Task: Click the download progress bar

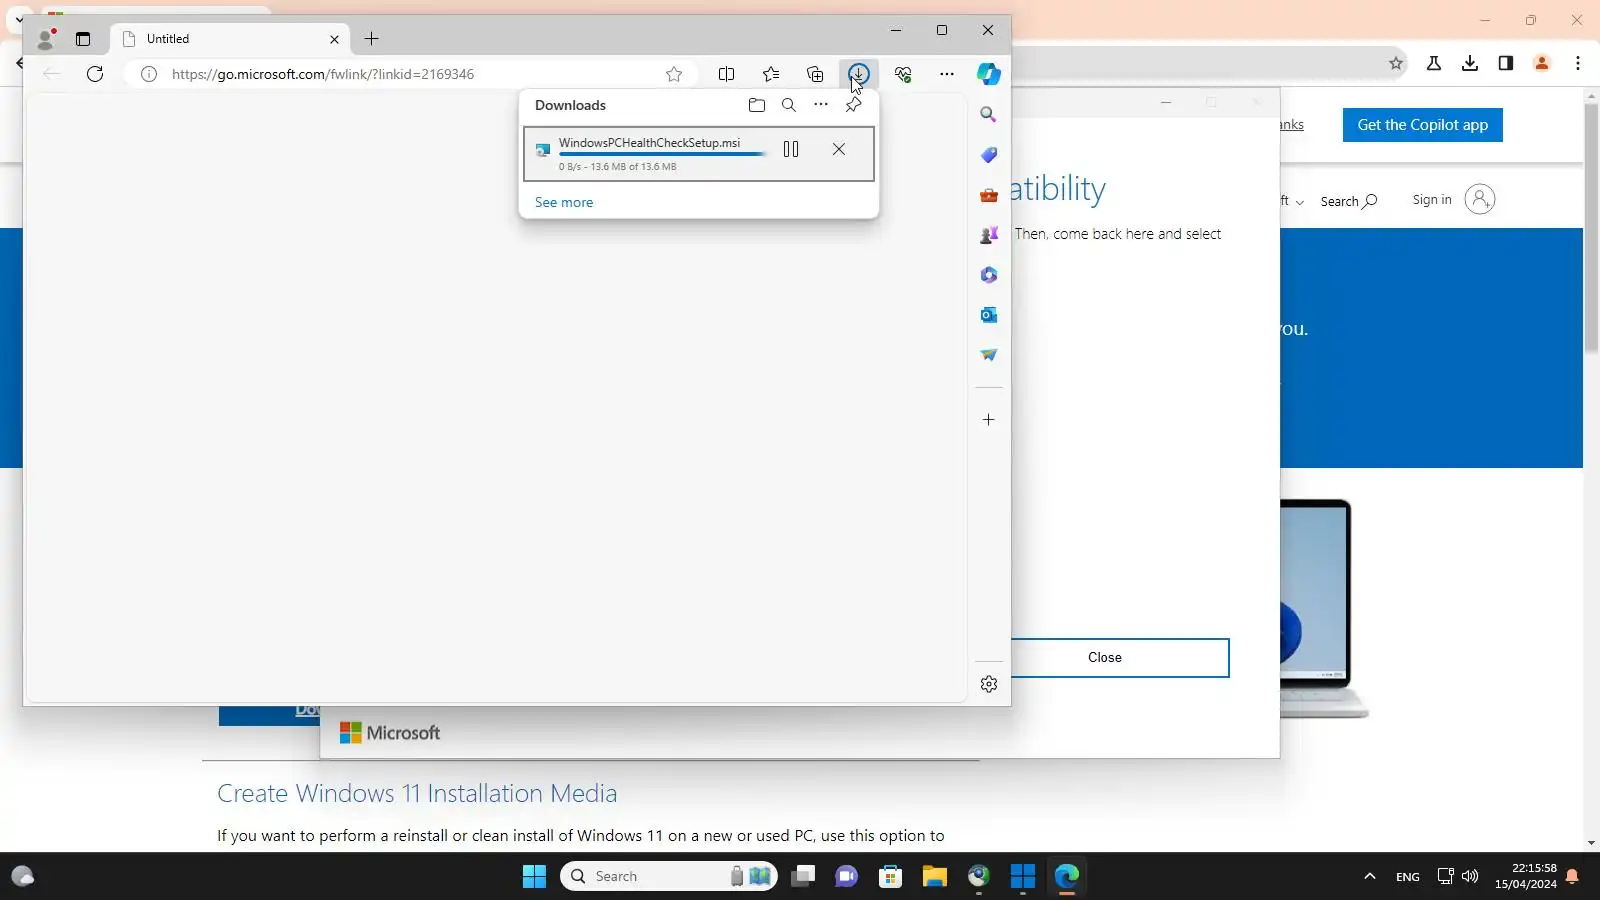Action: click(663, 154)
